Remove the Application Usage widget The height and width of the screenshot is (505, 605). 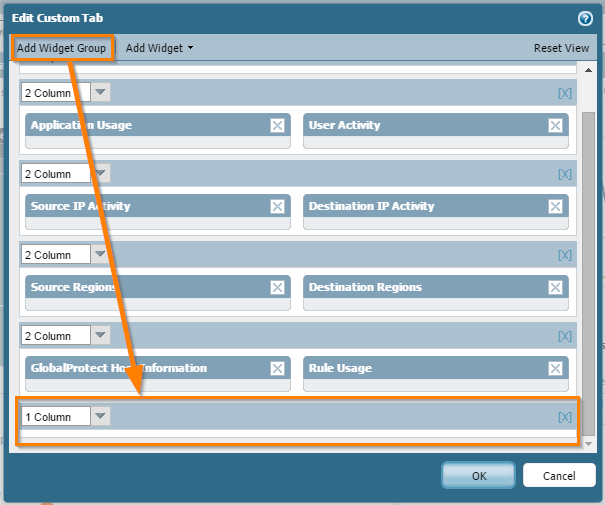277,125
